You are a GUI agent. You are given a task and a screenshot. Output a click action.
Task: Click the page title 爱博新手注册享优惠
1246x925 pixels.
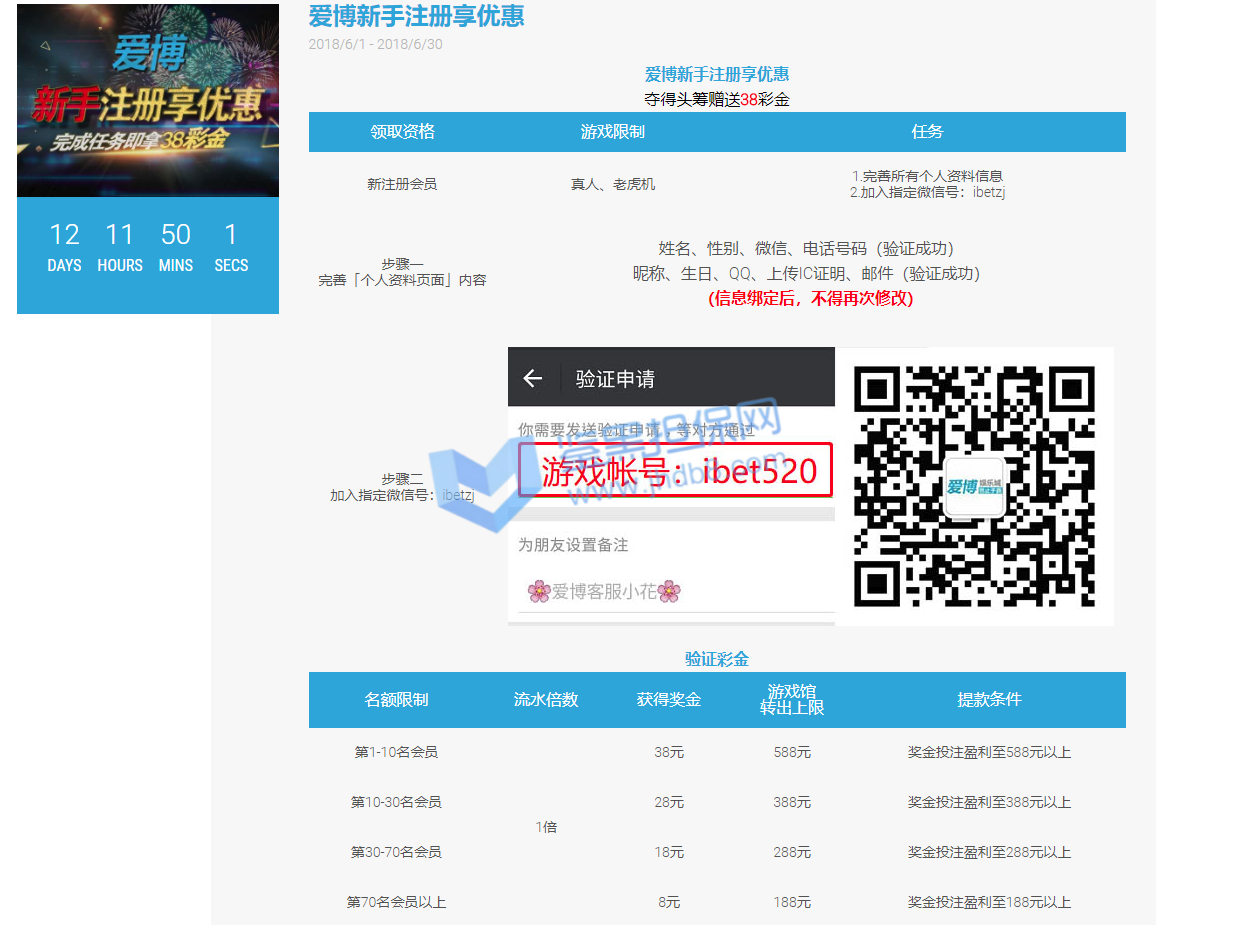click(416, 16)
